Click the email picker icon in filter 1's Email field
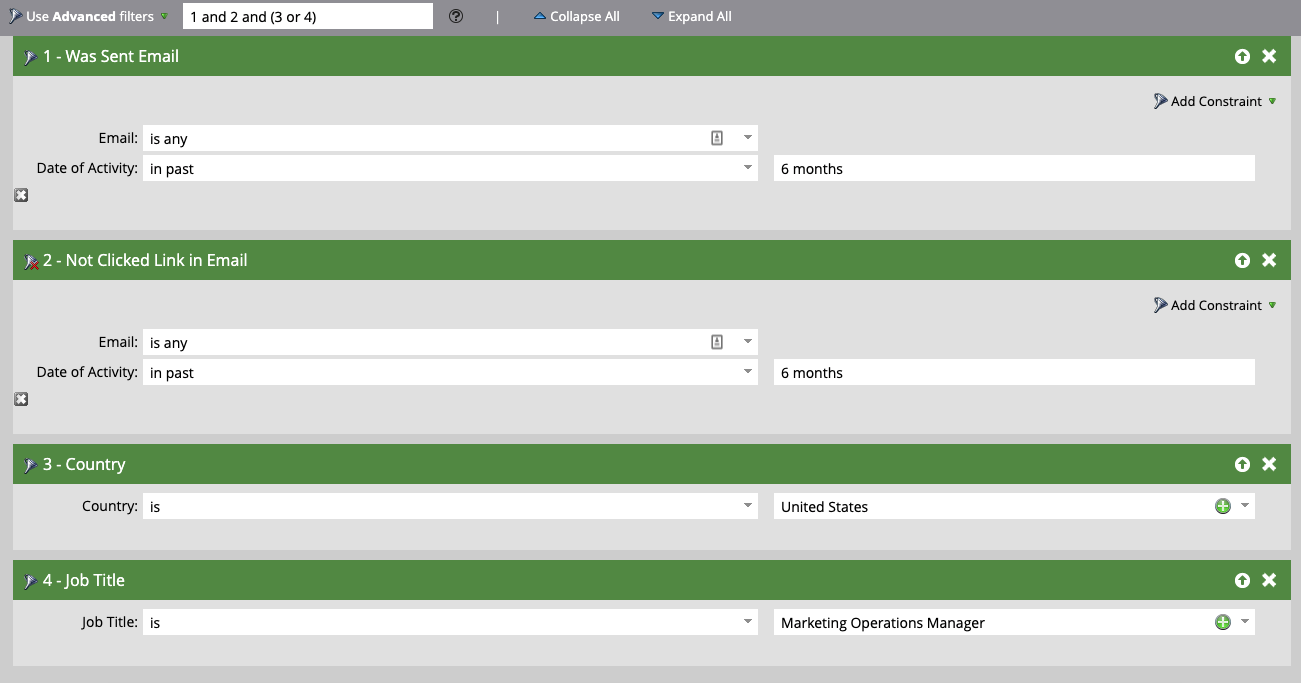Image resolution: width=1301 pixels, height=683 pixels. click(x=717, y=137)
